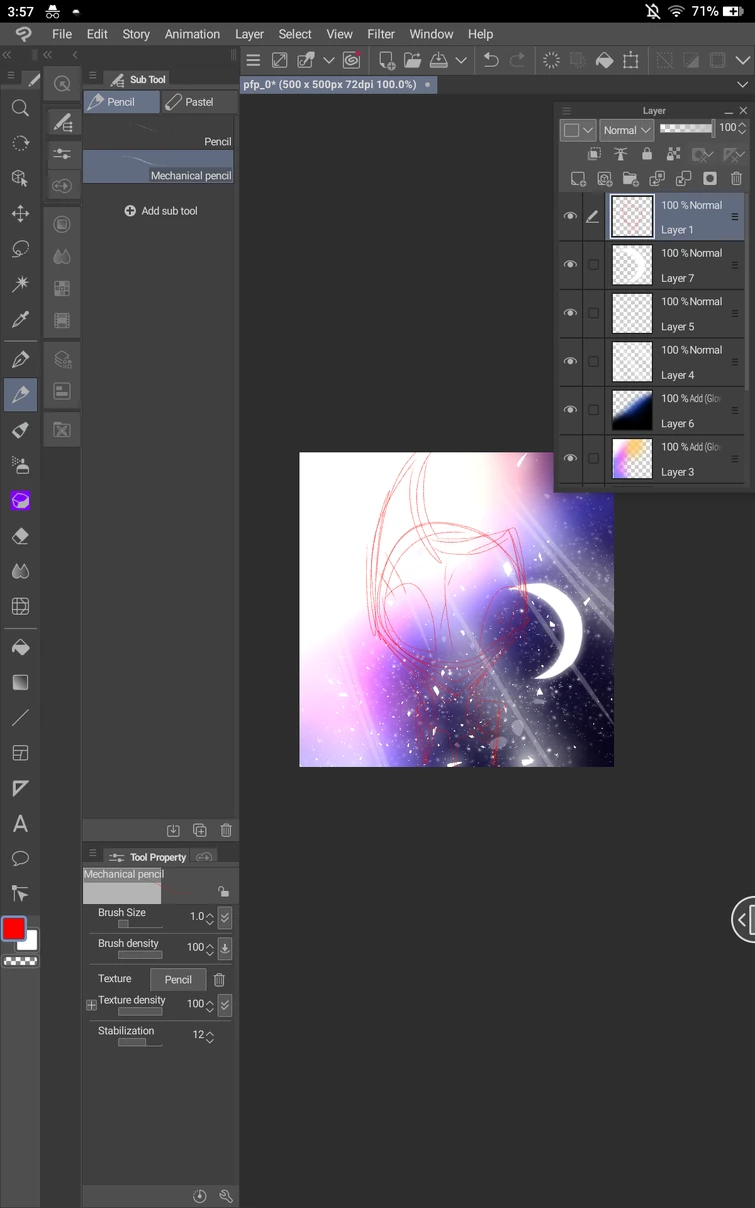Viewport: 755px width, 1208px height.
Task: Click the Texture Pencil button
Action: pyautogui.click(x=178, y=979)
